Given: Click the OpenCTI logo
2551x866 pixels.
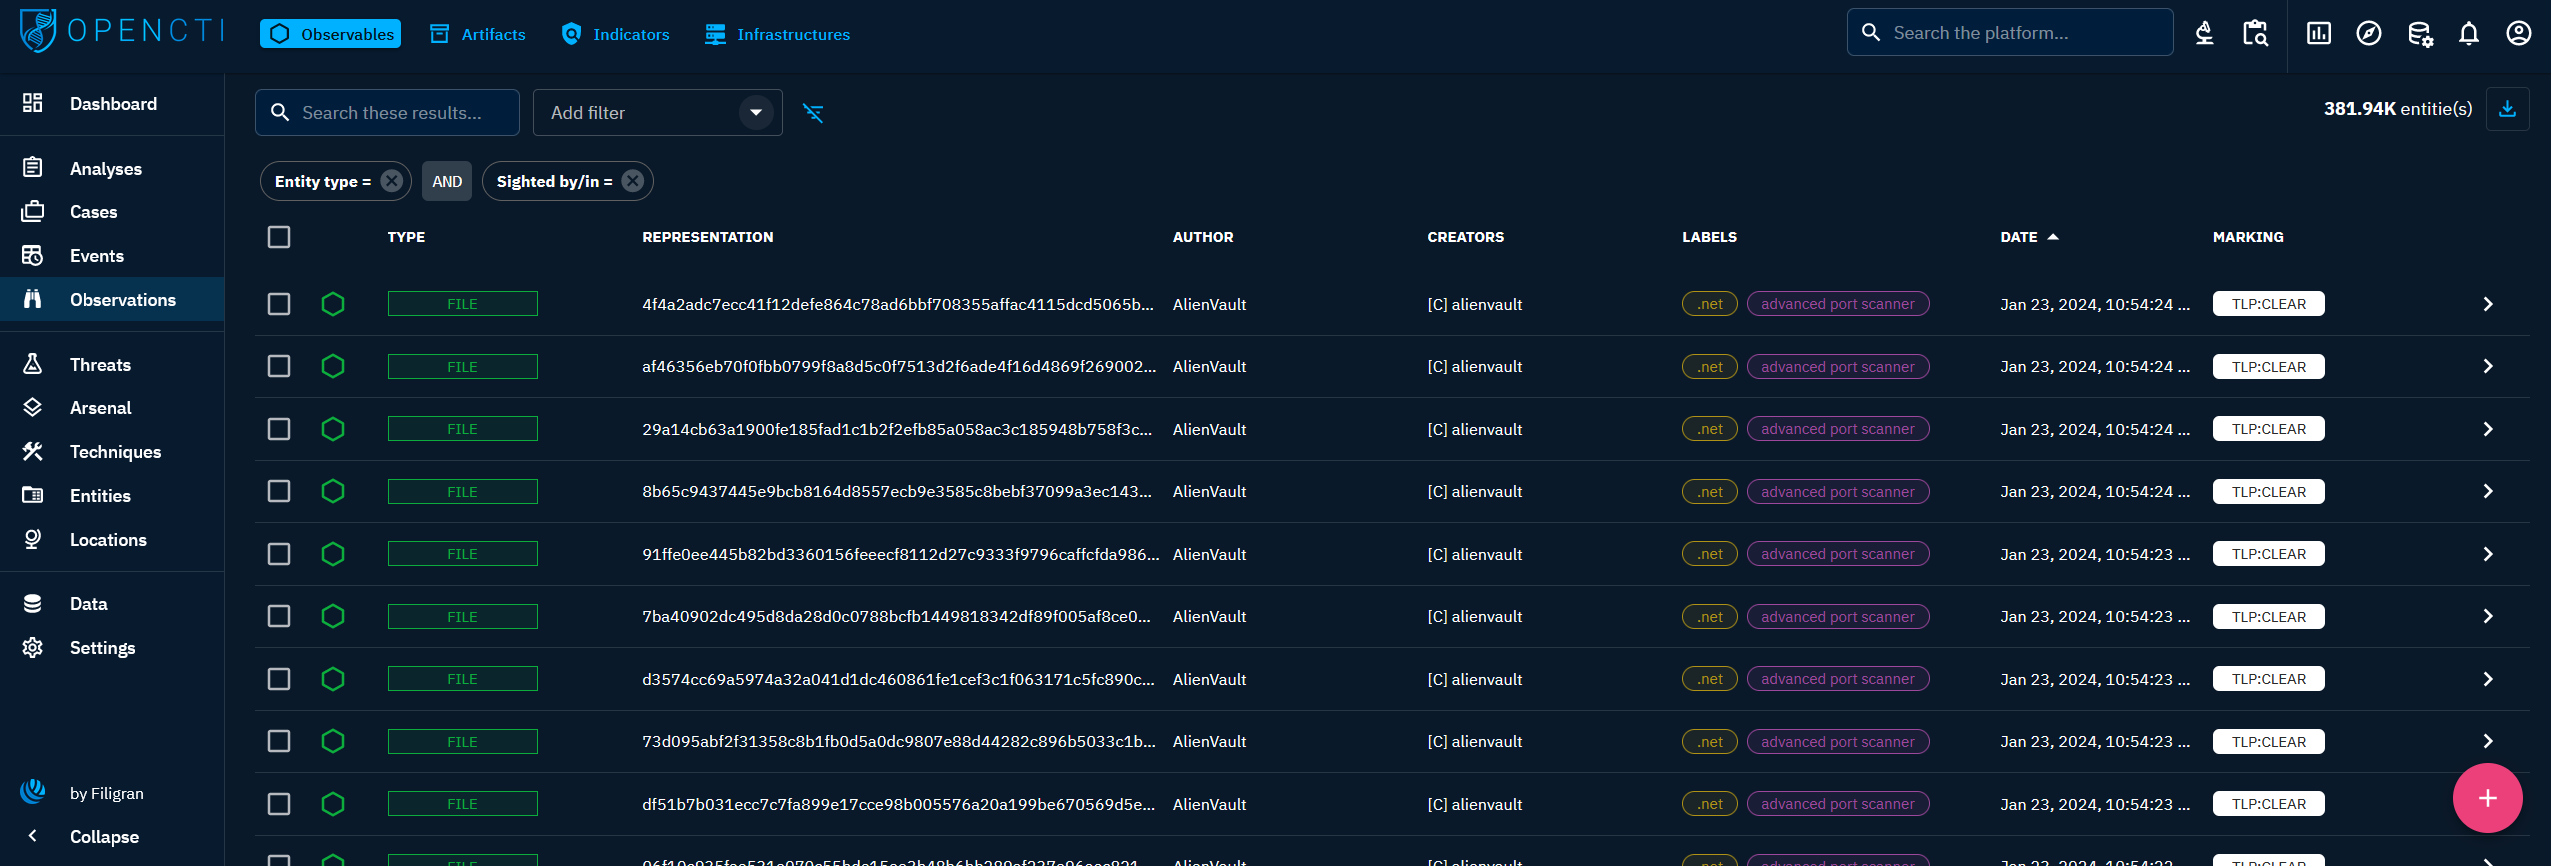Looking at the screenshot, I should tap(122, 31).
